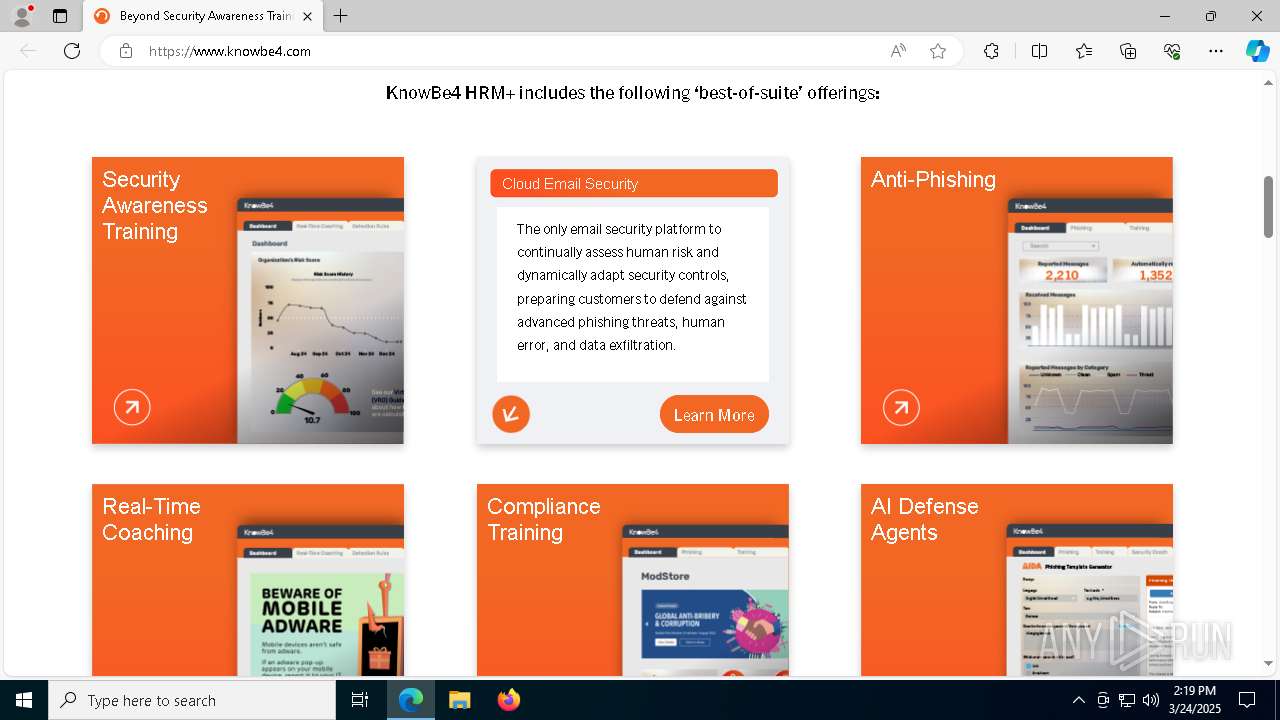Screen dimensions: 1280x720
Task: Activate the Read aloud icon
Action: pos(898,51)
